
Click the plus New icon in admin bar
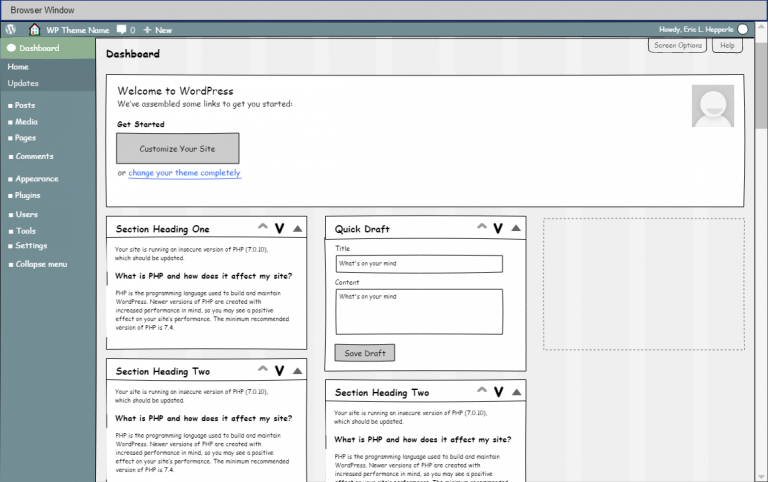pos(147,30)
